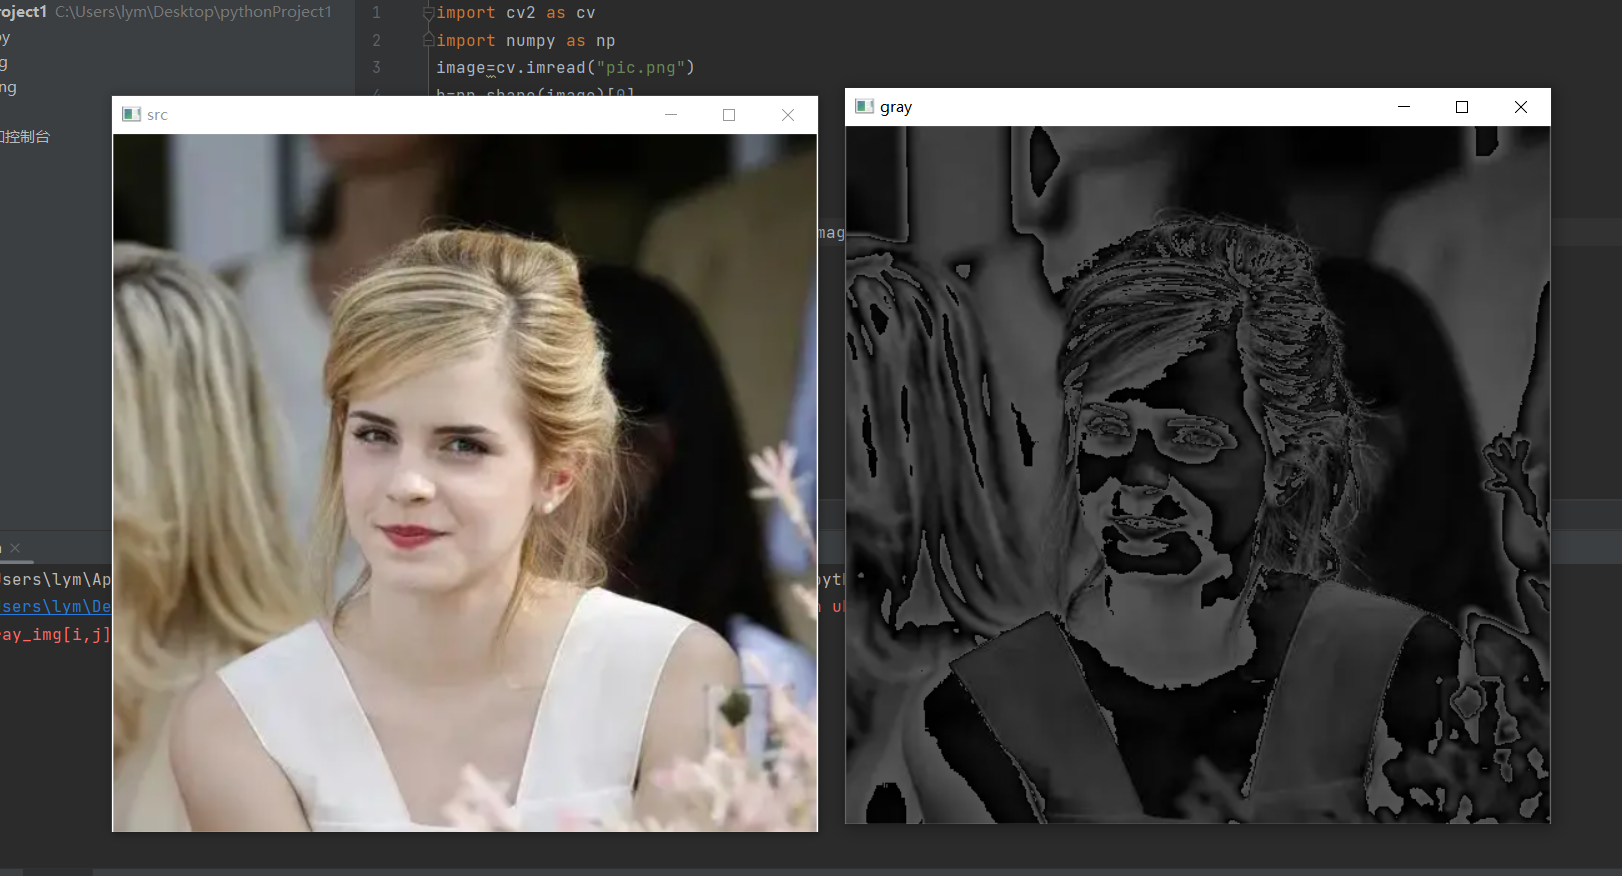Screen dimensions: 1622x876
Task: Click the red 'ay_img[i,j]' error text in console
Action: point(56,634)
